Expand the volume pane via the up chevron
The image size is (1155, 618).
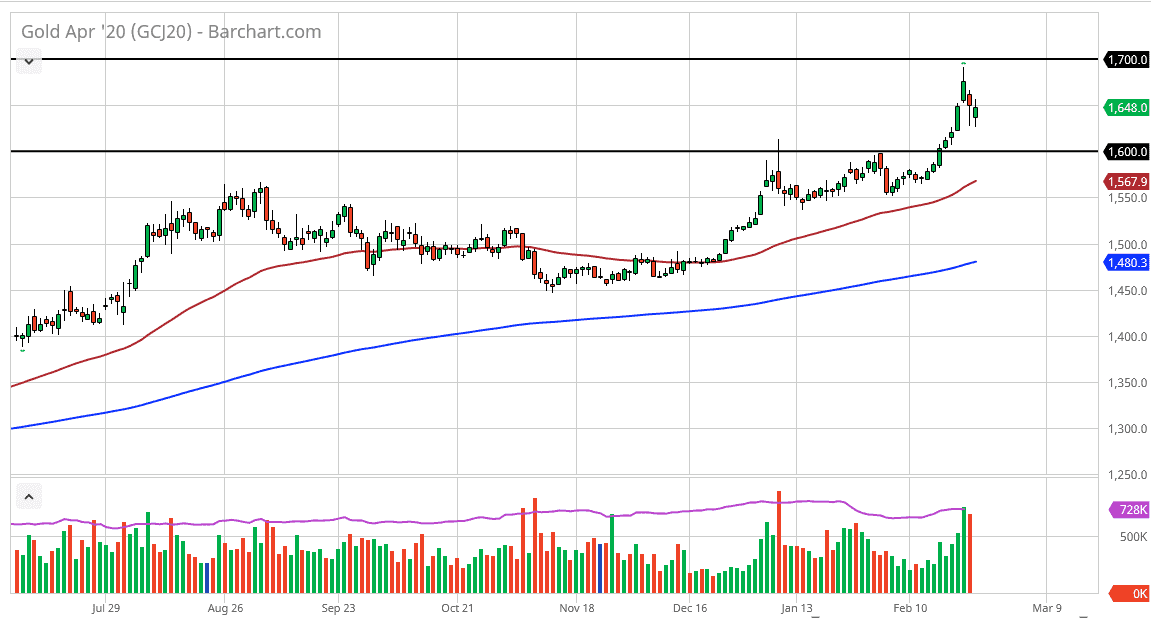click(29, 496)
